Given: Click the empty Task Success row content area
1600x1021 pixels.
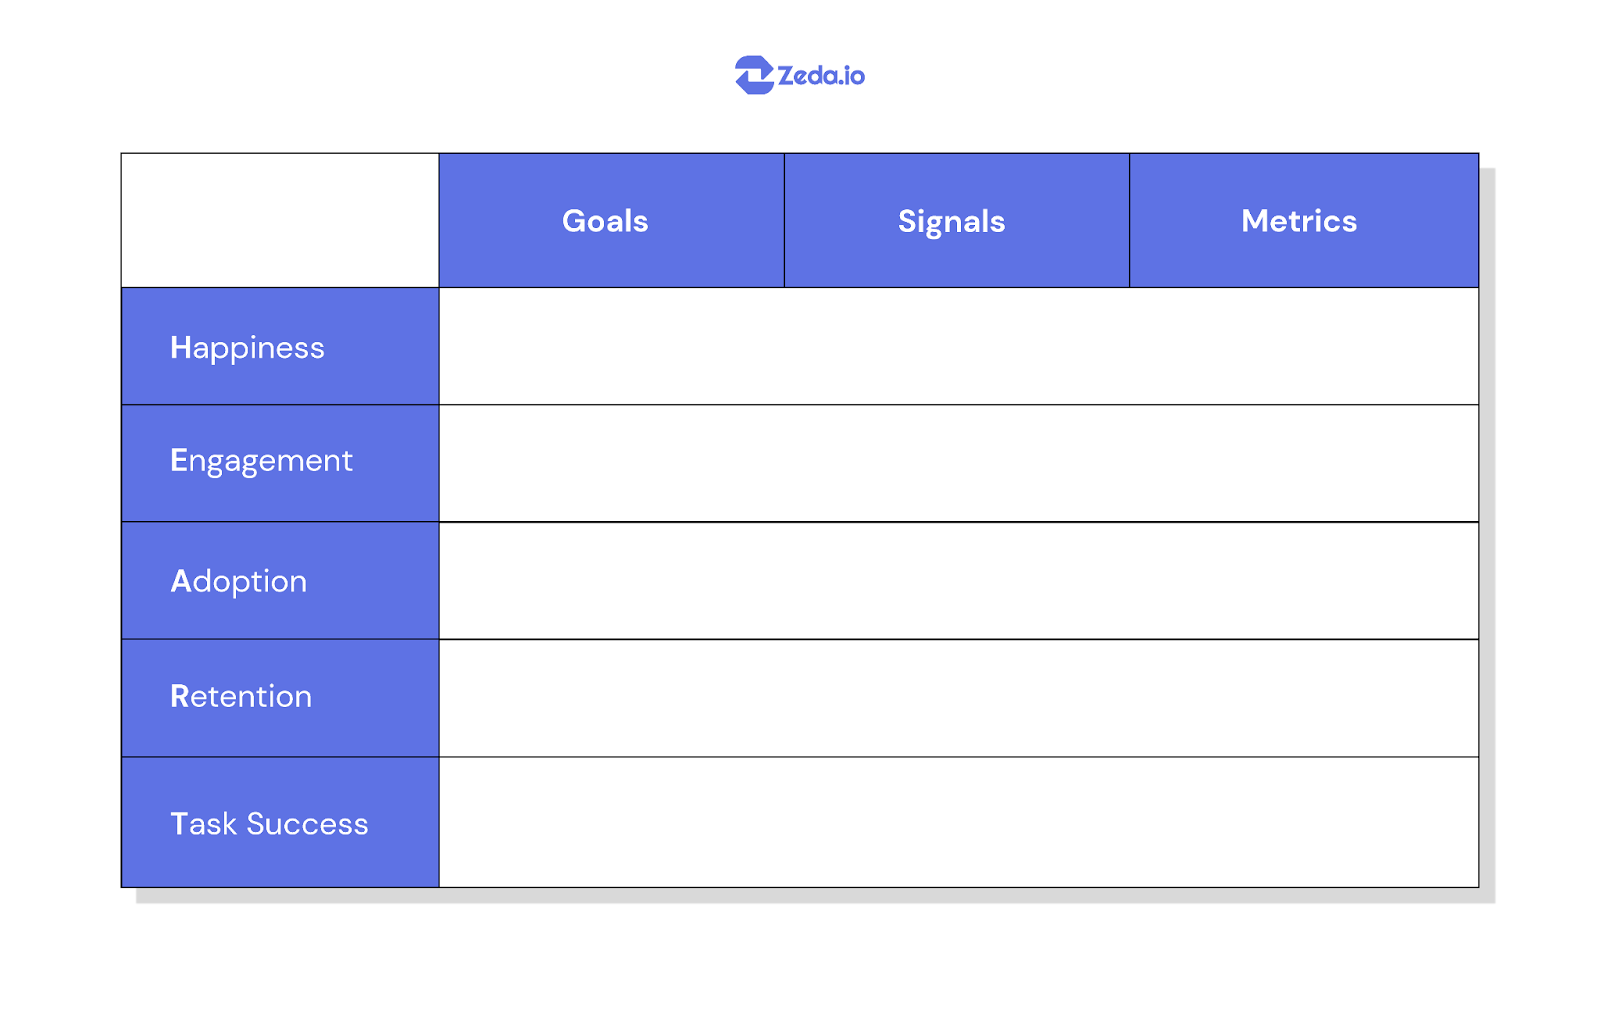Looking at the screenshot, I should pos(958,822).
